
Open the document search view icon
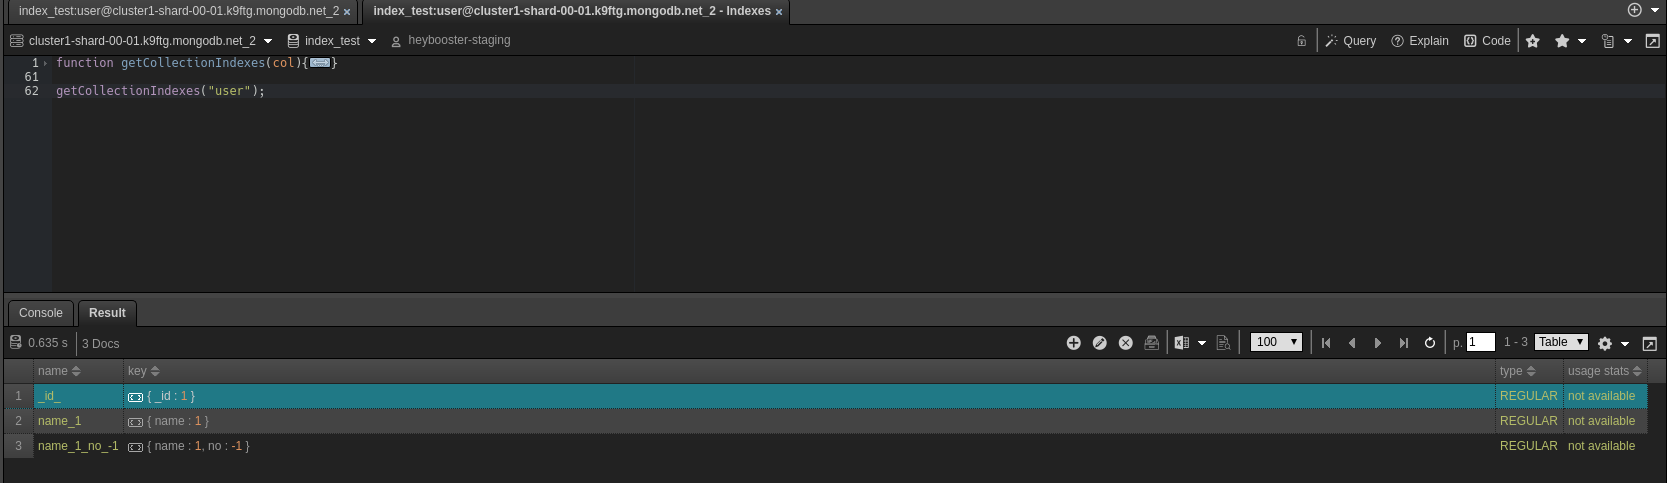click(1223, 343)
